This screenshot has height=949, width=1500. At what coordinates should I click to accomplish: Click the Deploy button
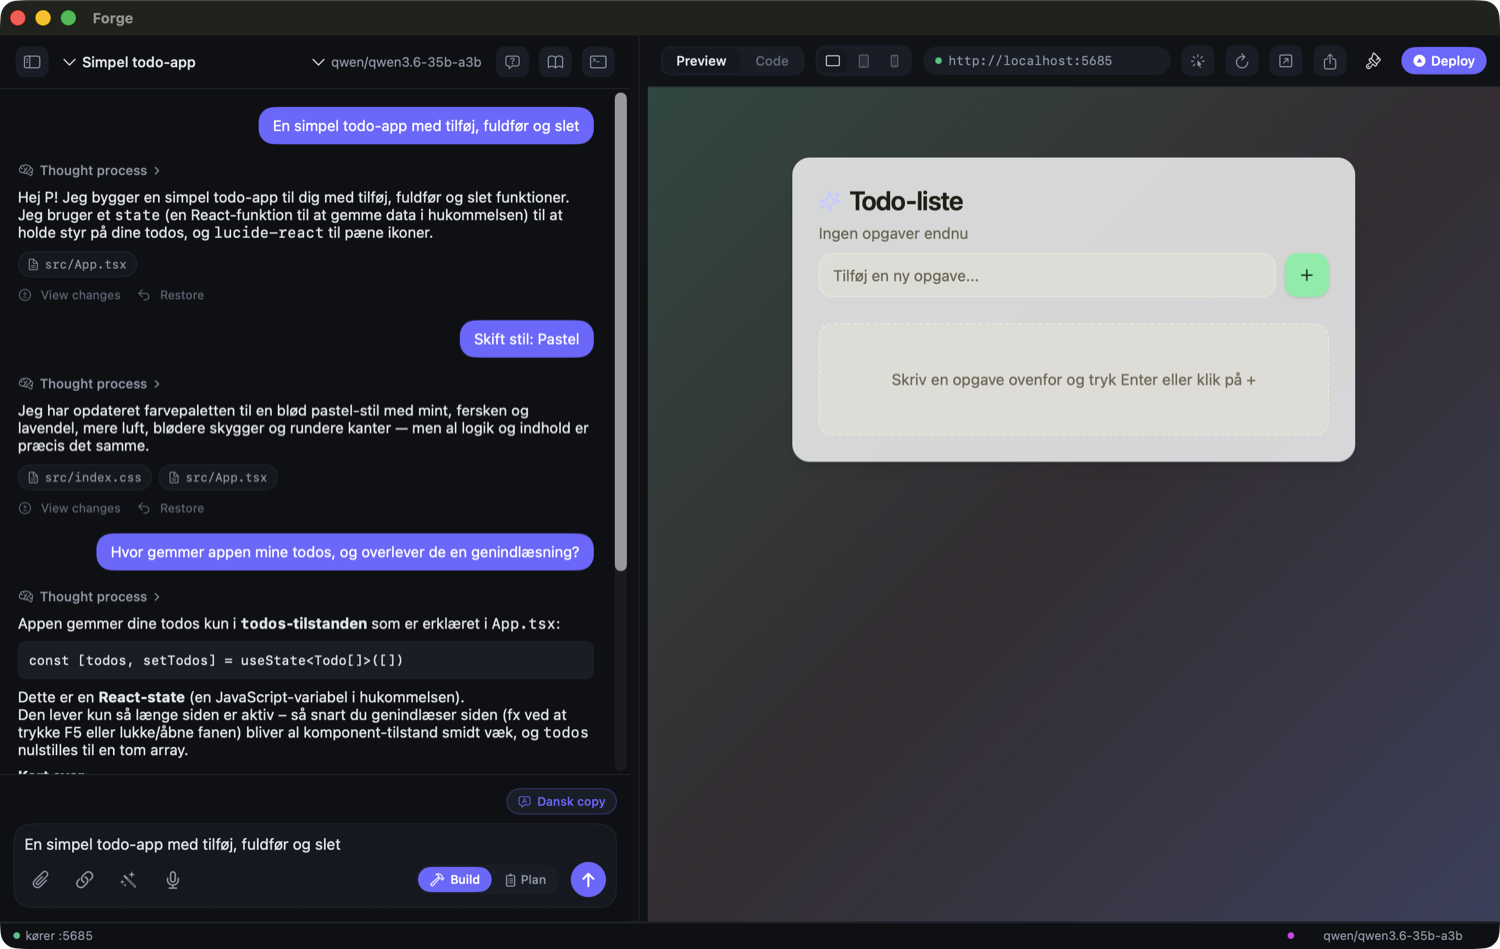pos(1443,61)
